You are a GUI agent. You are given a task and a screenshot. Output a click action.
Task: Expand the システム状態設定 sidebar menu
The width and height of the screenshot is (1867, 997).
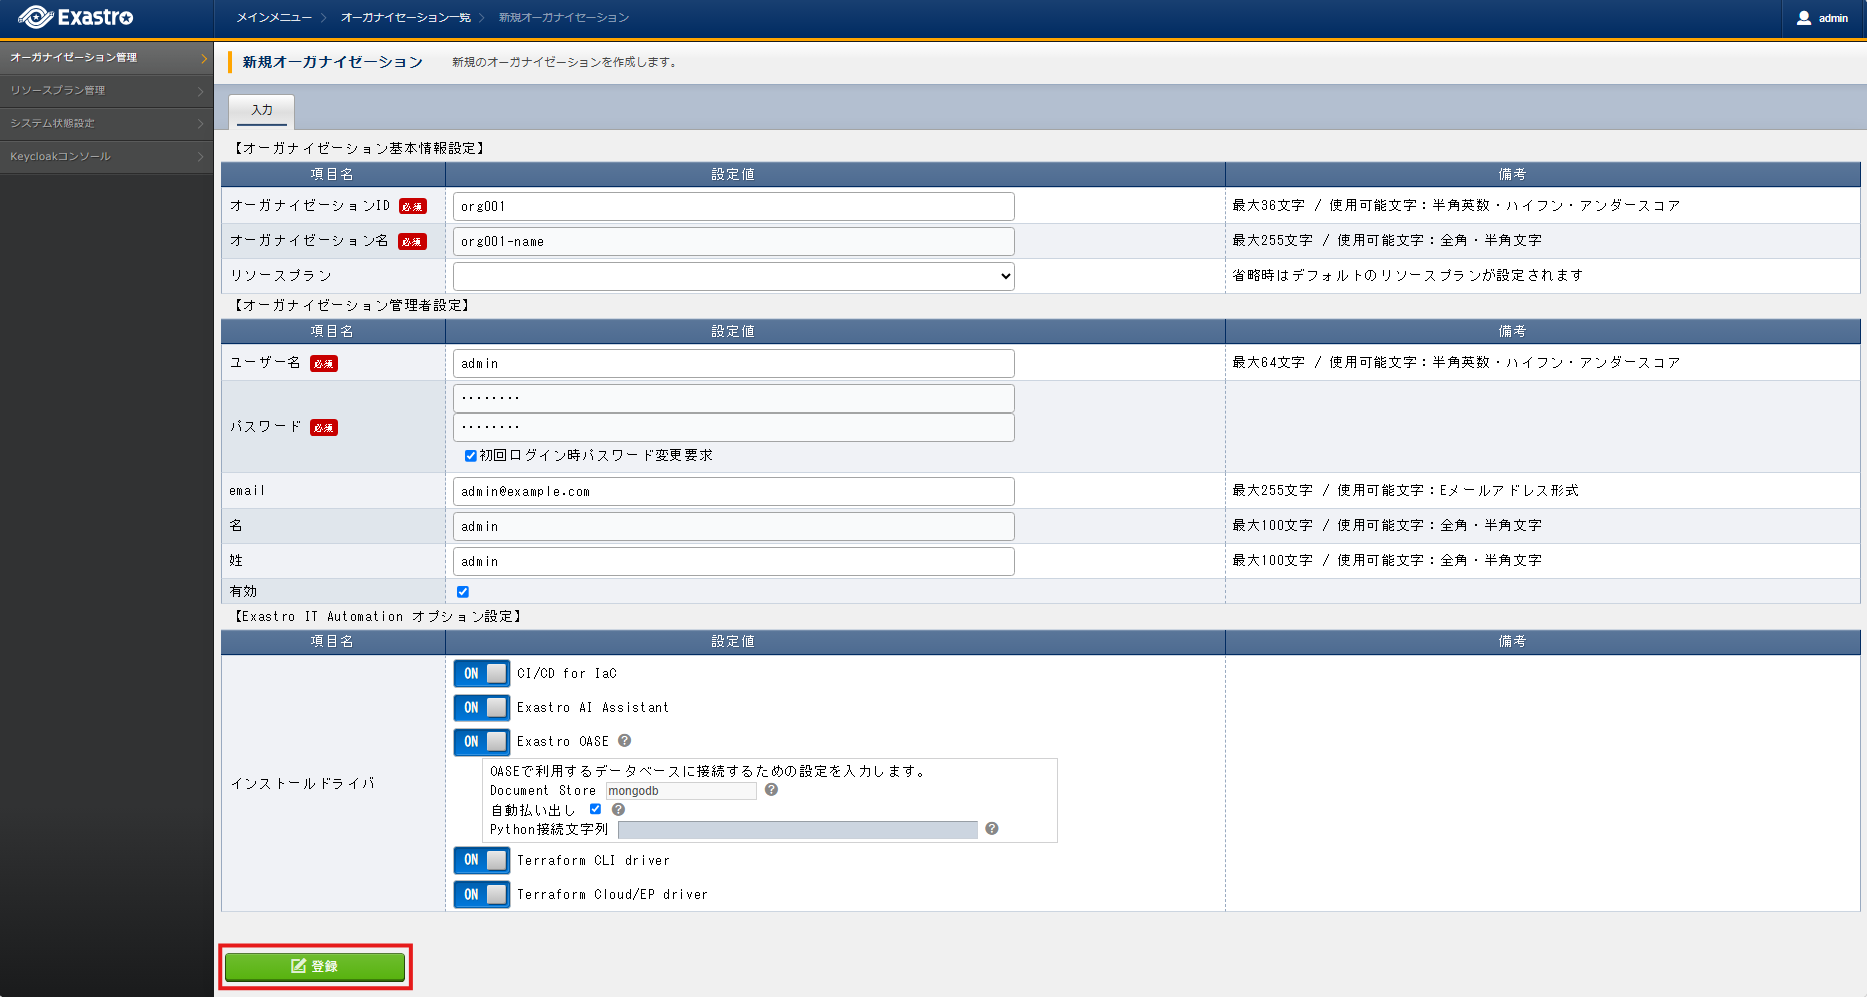click(x=107, y=124)
